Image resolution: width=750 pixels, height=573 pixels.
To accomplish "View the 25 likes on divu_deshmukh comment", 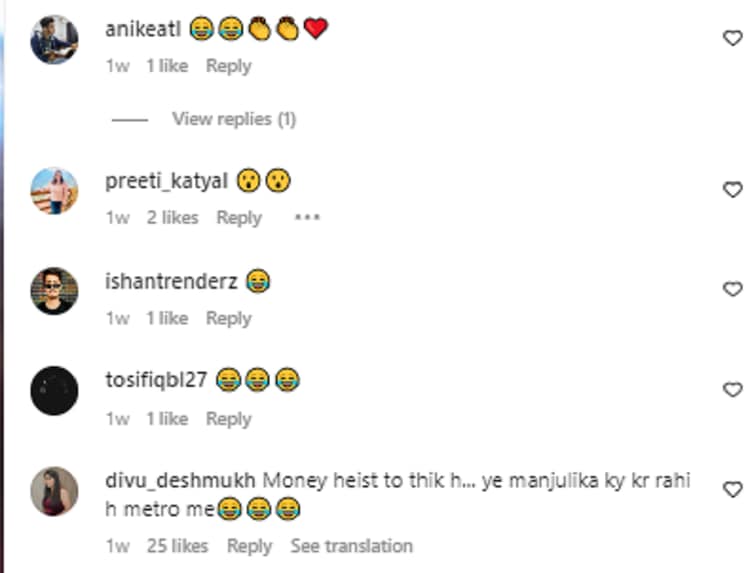I will pyautogui.click(x=177, y=546).
